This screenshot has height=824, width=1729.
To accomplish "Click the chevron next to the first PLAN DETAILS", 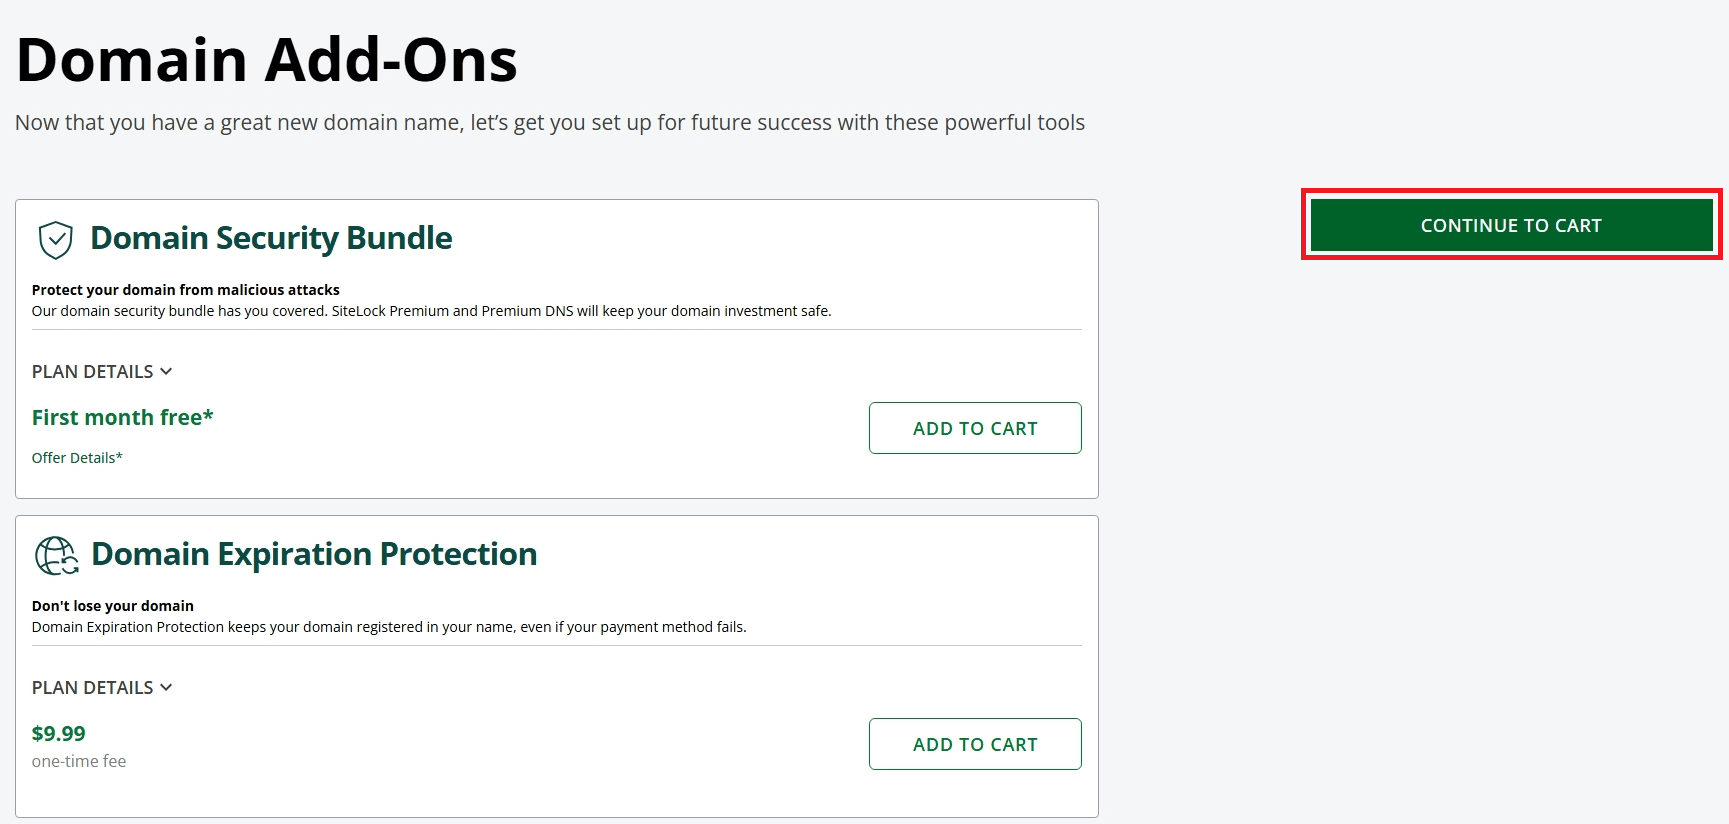I will click(x=166, y=371).
